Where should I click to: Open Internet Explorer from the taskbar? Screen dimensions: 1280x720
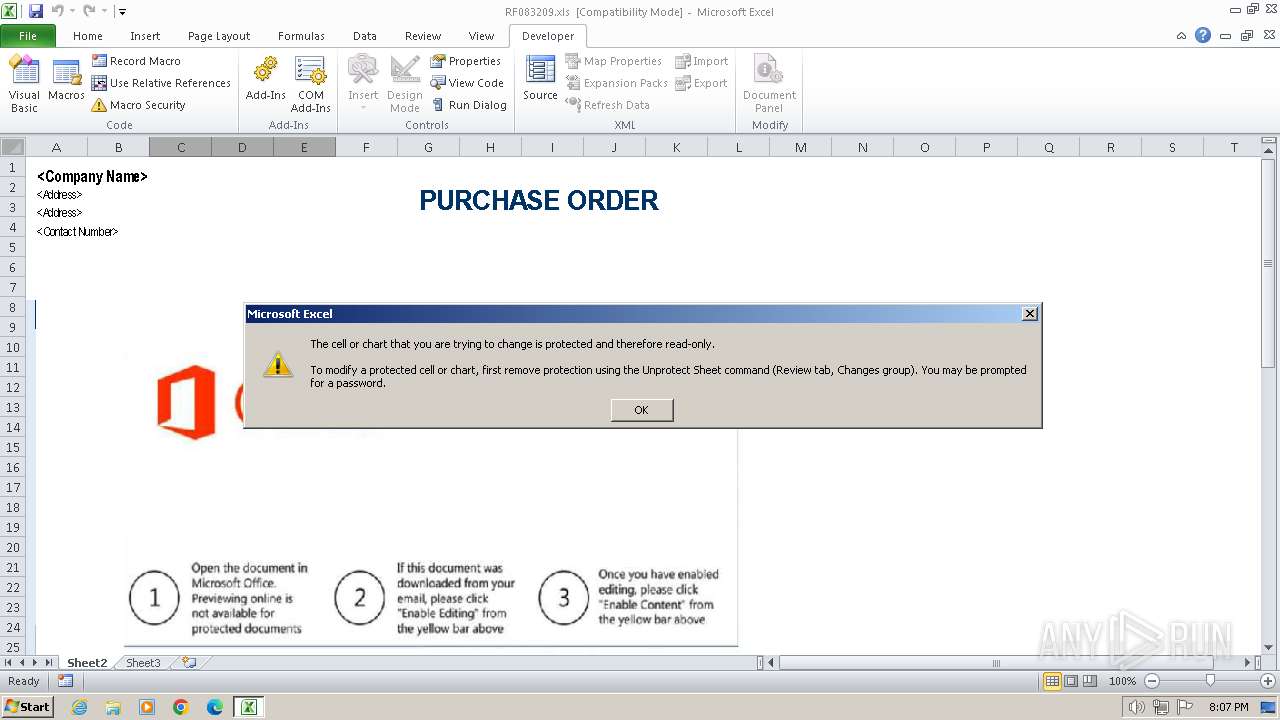point(79,707)
